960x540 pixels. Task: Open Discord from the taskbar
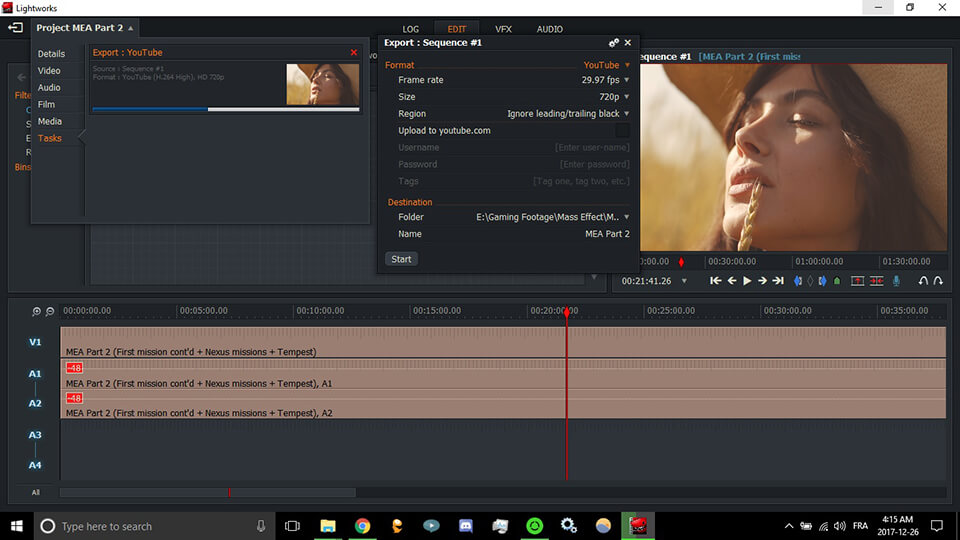click(x=466, y=526)
